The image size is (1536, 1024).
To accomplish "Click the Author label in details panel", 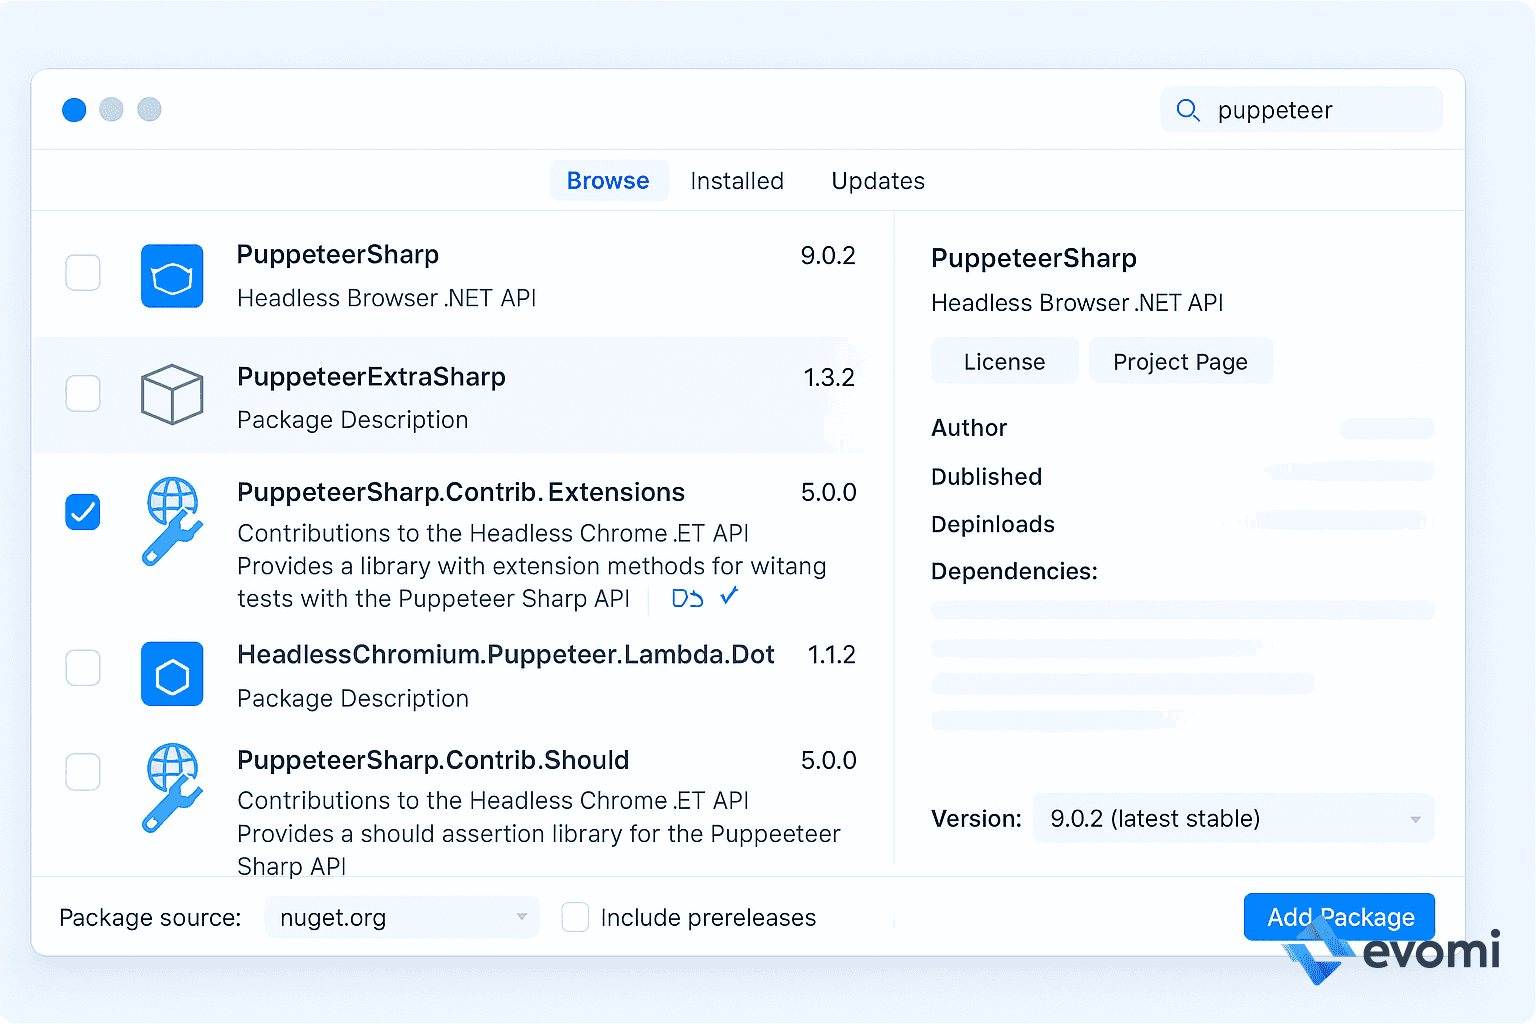I will pyautogui.click(x=969, y=428).
